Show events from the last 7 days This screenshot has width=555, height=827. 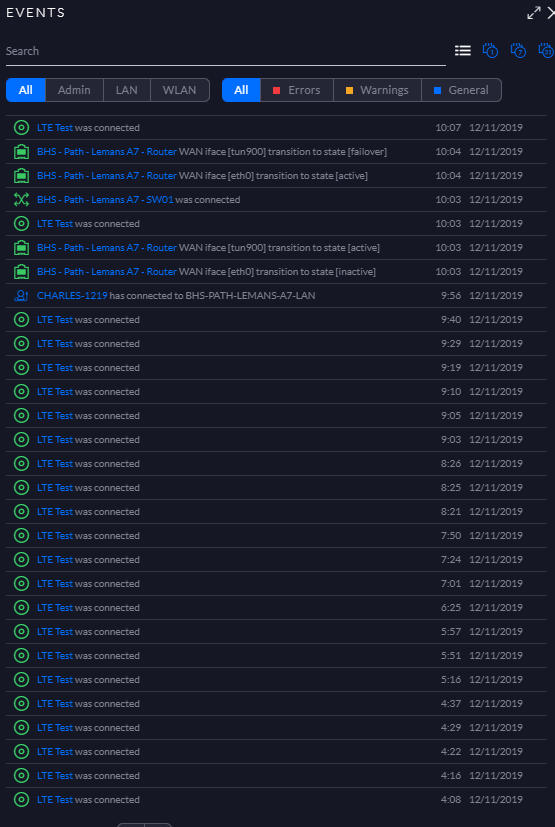[x=518, y=51]
